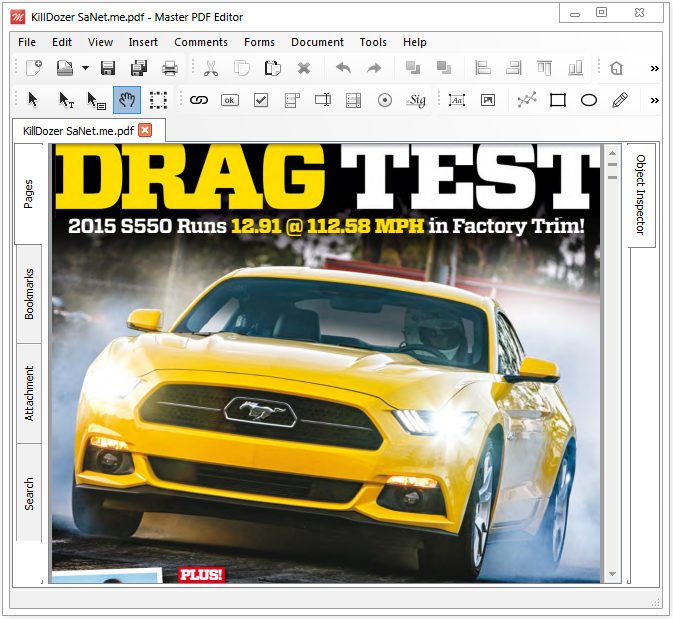Open the Pages side panel tab
The height and width of the screenshot is (619, 673).
point(28,194)
